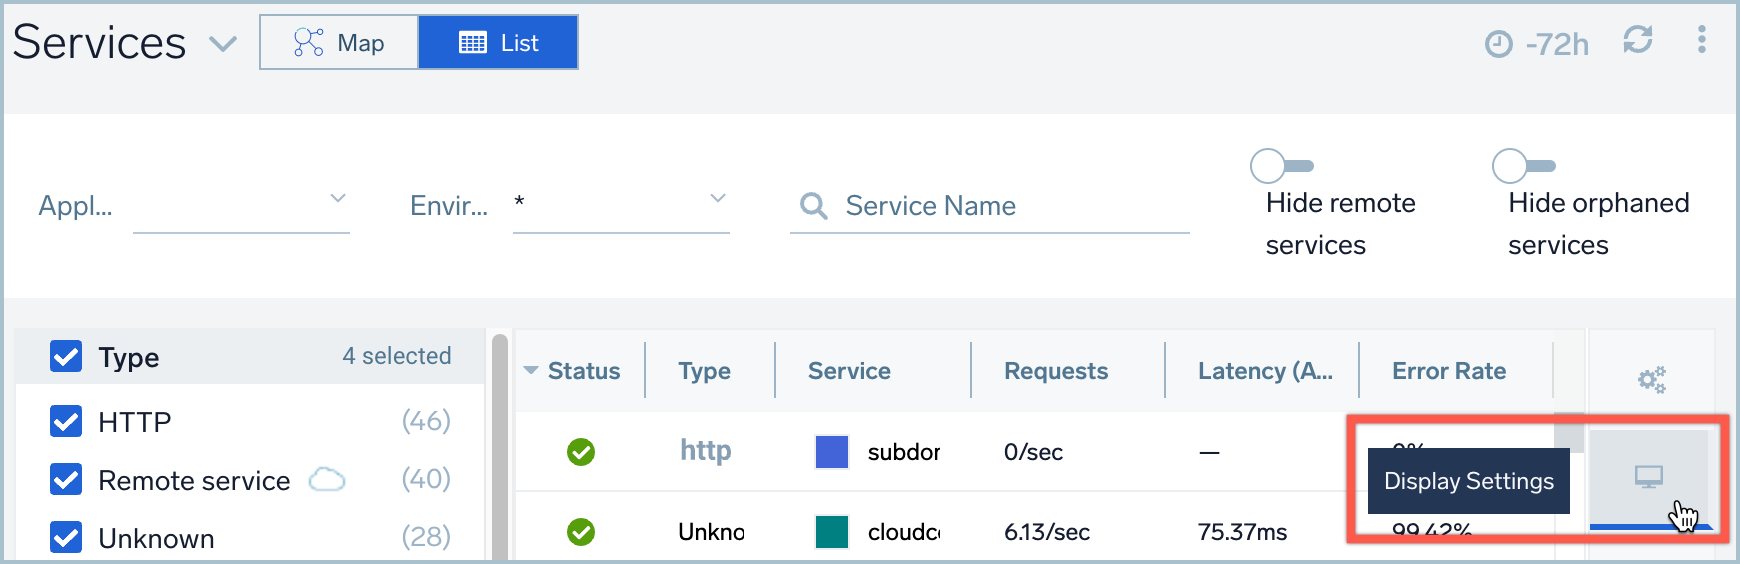The width and height of the screenshot is (1740, 564).
Task: Select the List view tab
Action: click(498, 42)
